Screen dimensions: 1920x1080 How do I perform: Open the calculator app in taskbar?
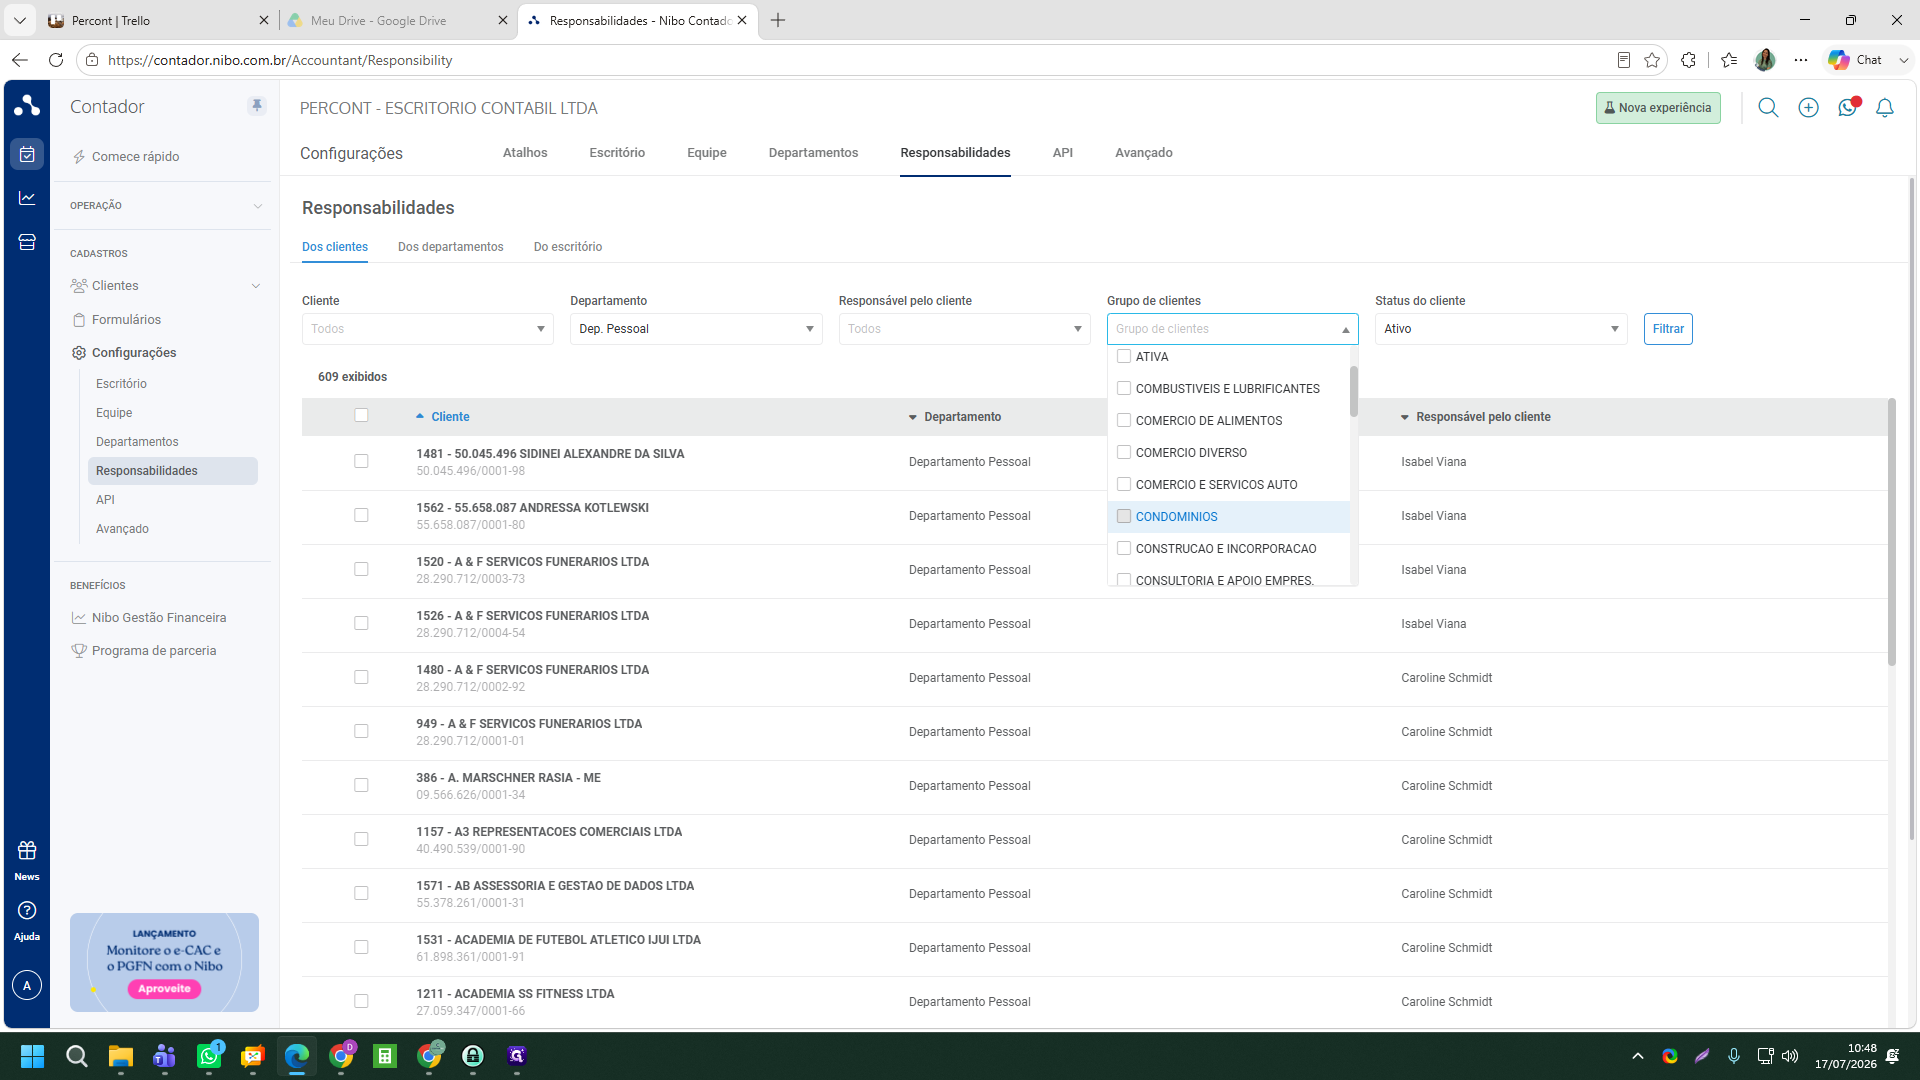tap(385, 1056)
